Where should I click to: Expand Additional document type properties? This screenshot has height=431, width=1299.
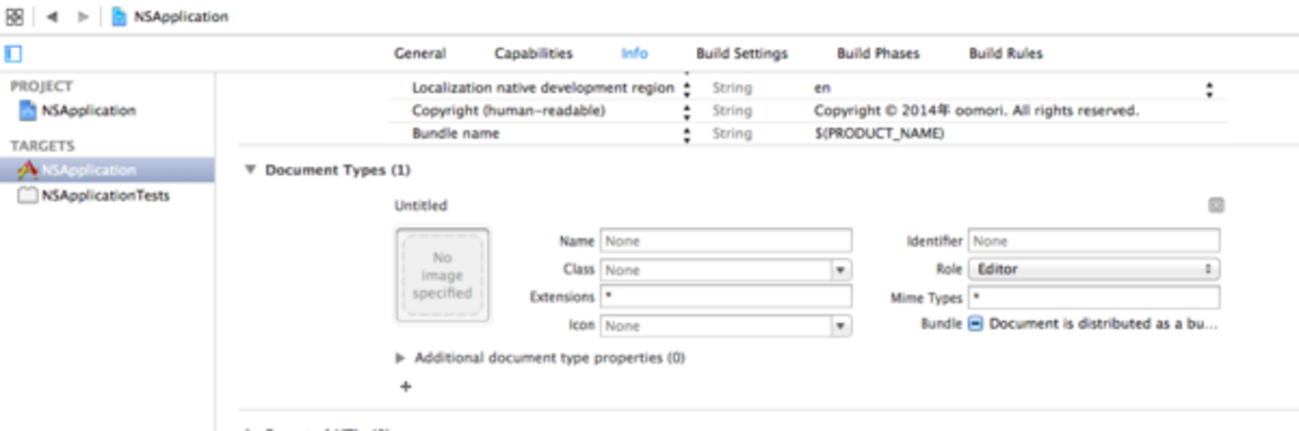point(400,357)
